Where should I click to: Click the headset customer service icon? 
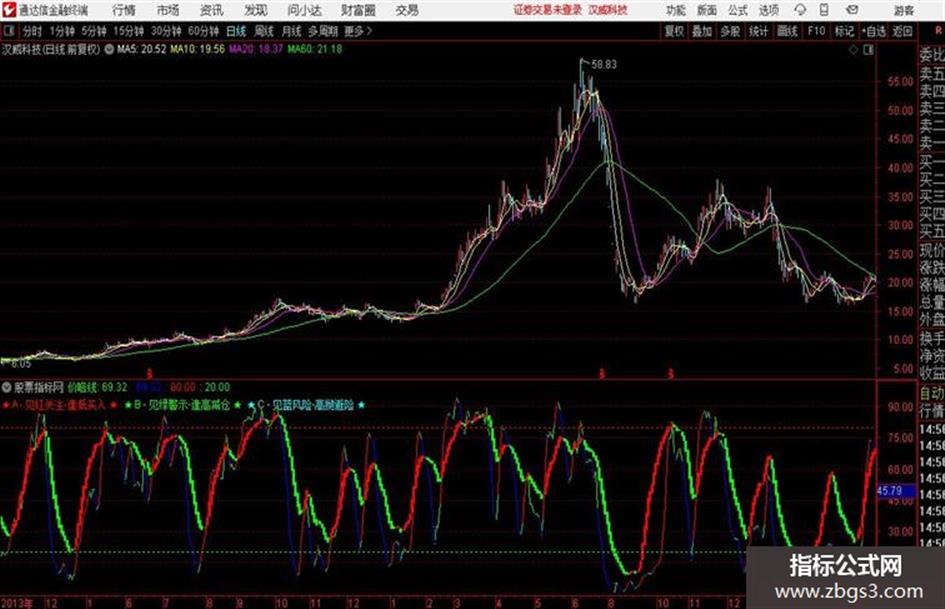[x=800, y=10]
